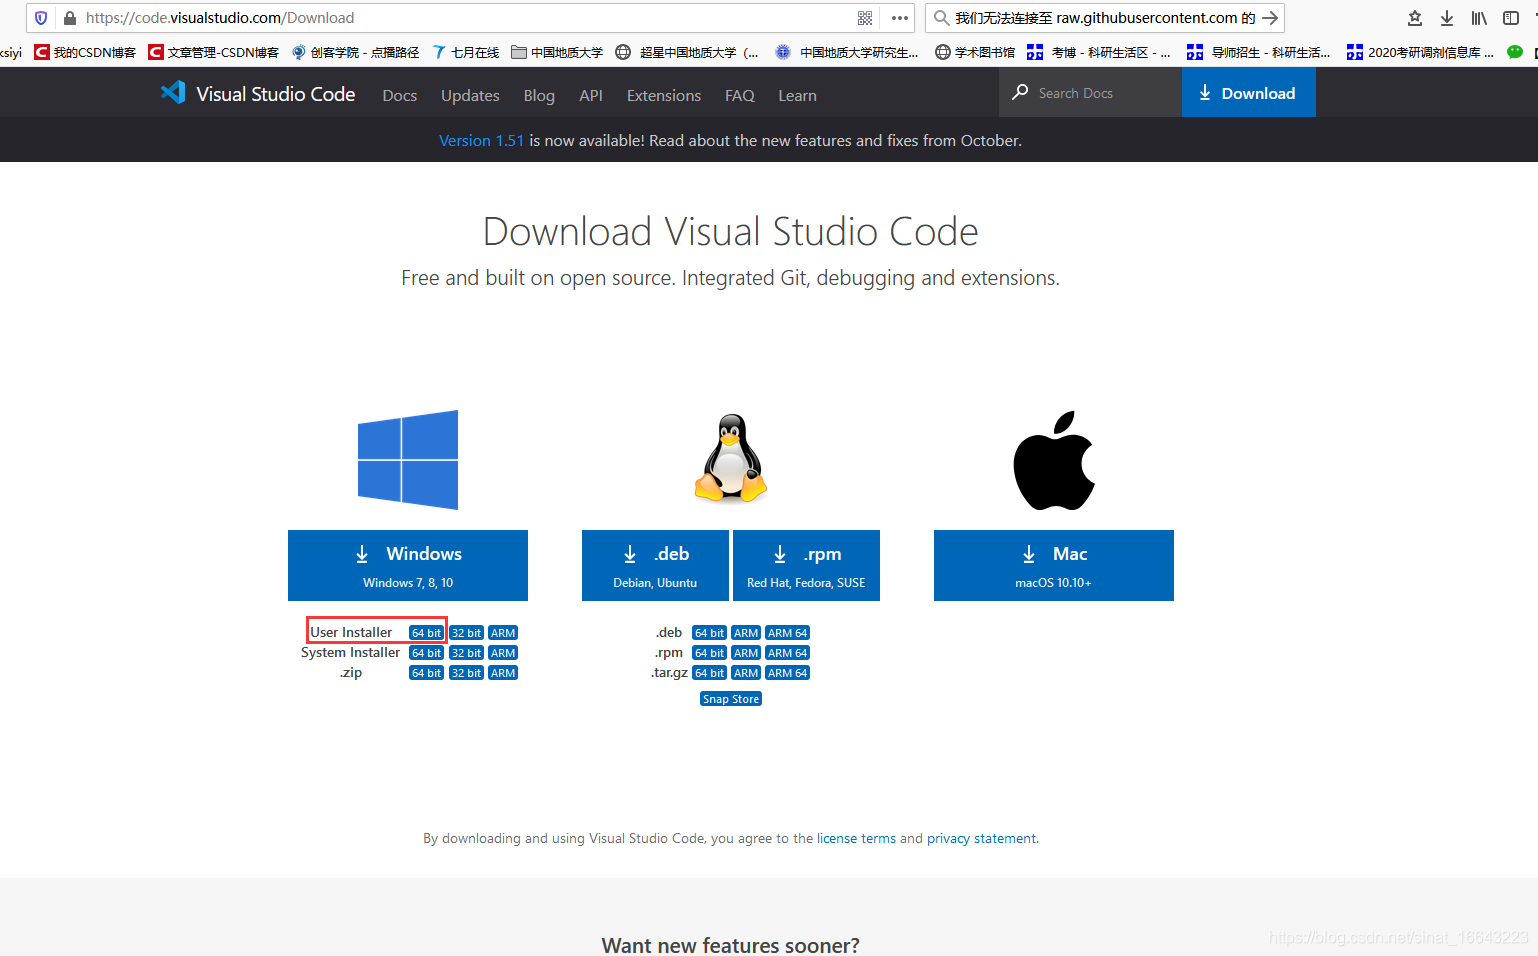
Task: Toggle the browser sidebar icon
Action: [1511, 18]
